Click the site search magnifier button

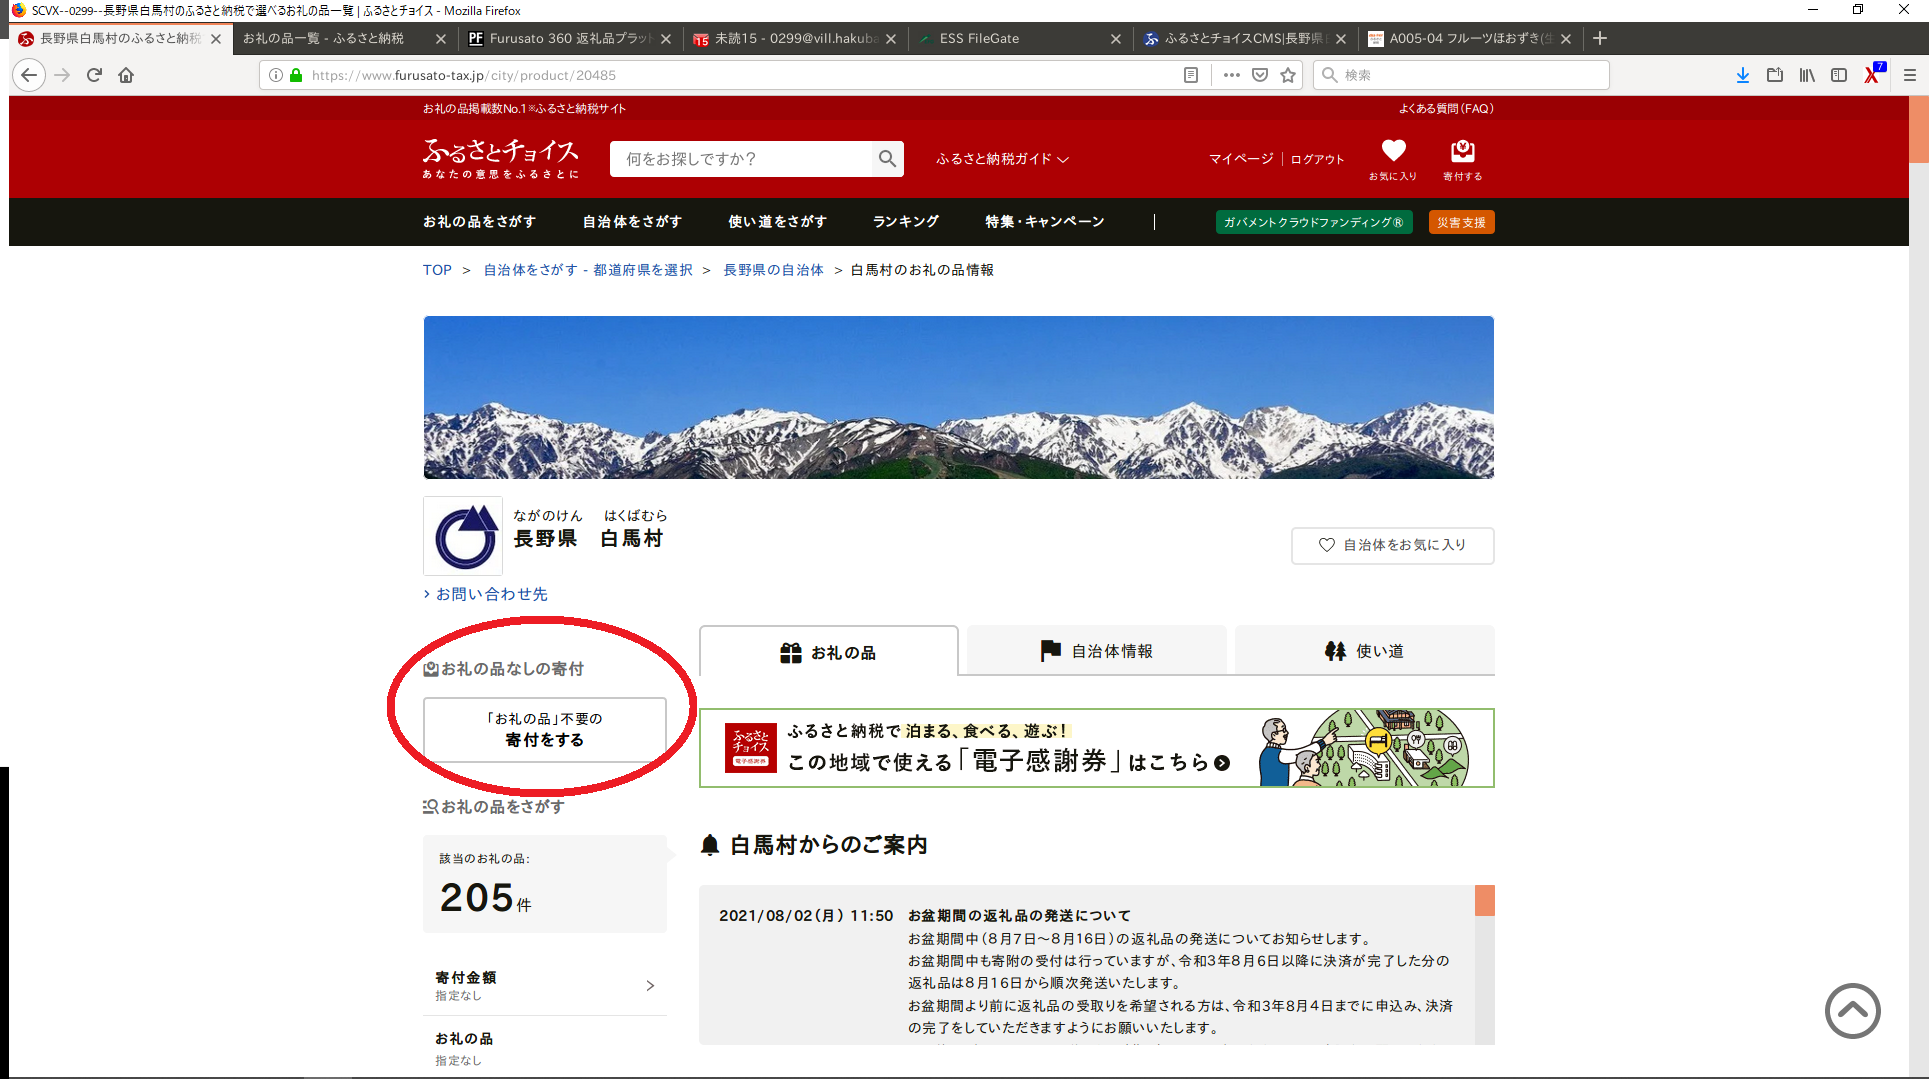[x=887, y=159]
